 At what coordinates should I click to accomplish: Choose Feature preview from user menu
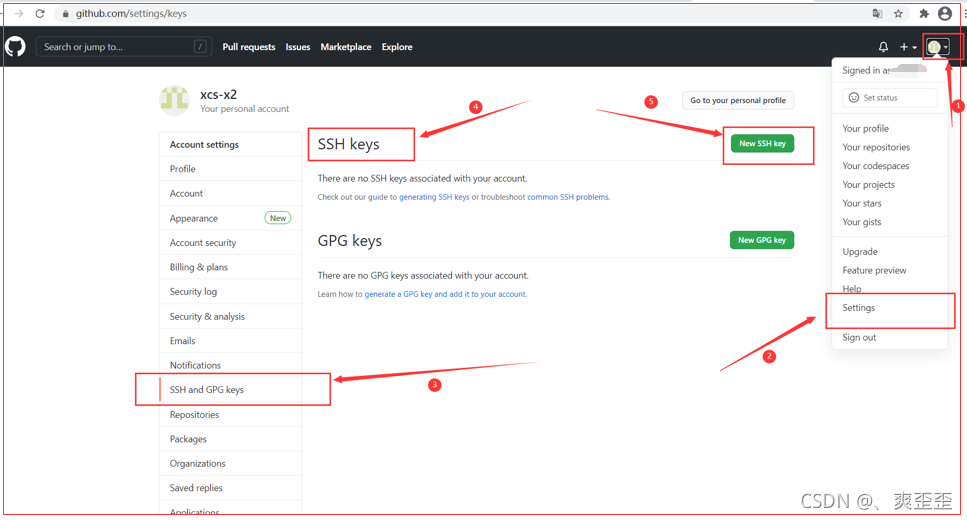889,270
